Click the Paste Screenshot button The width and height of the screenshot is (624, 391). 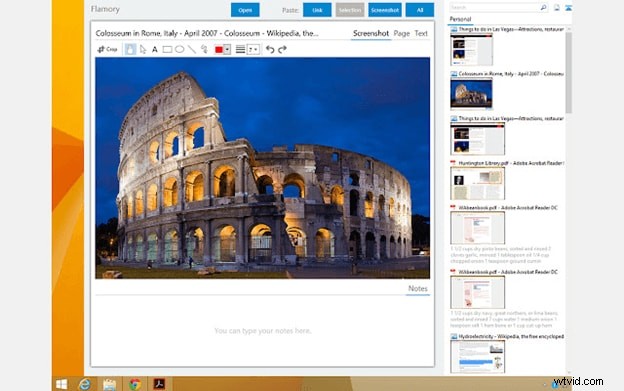[385, 10]
